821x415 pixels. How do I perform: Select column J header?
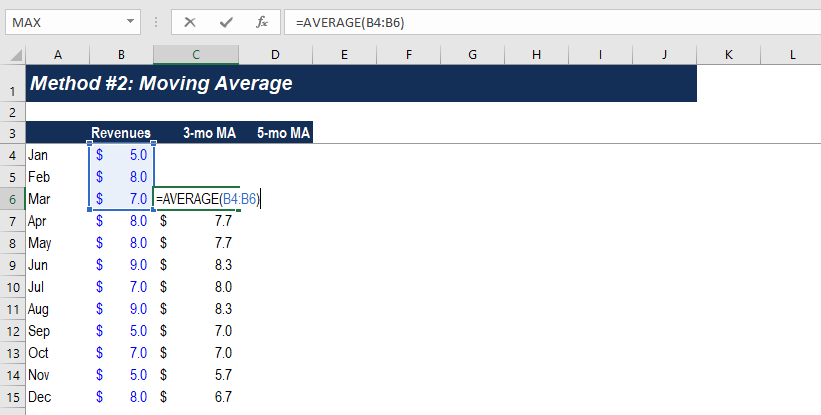point(664,54)
